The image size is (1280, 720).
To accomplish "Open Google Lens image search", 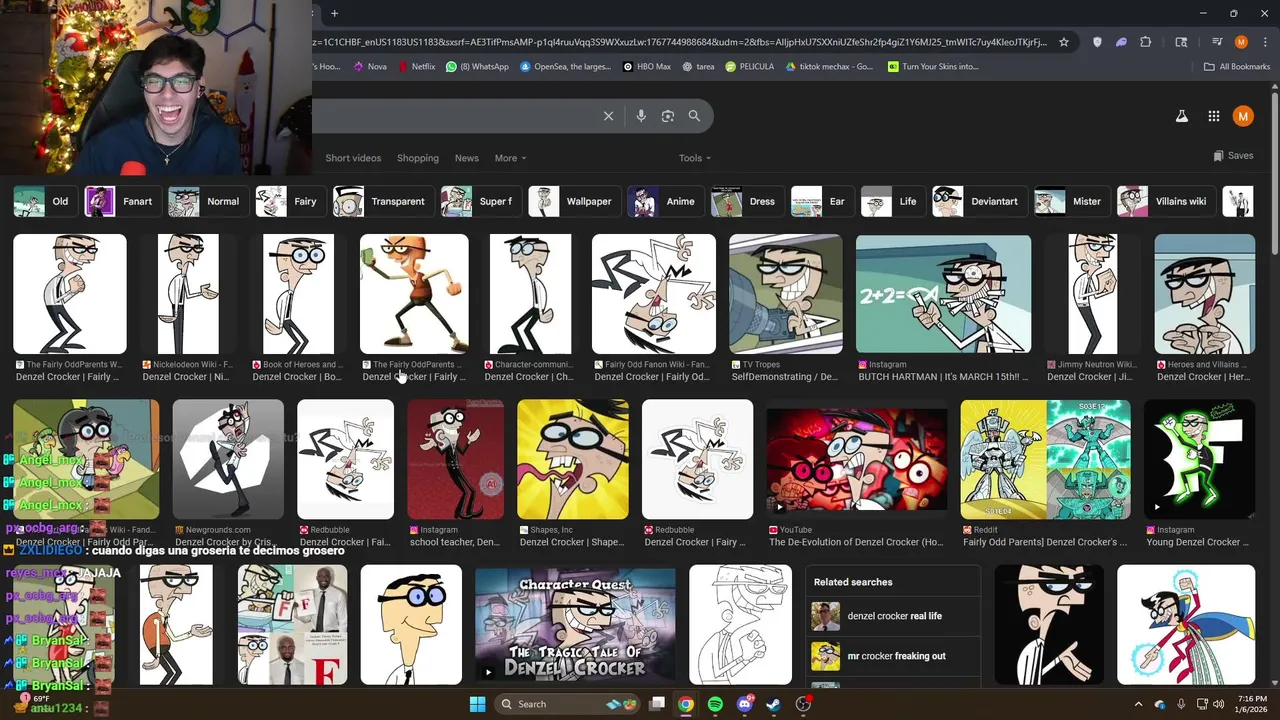I will pyautogui.click(x=668, y=116).
